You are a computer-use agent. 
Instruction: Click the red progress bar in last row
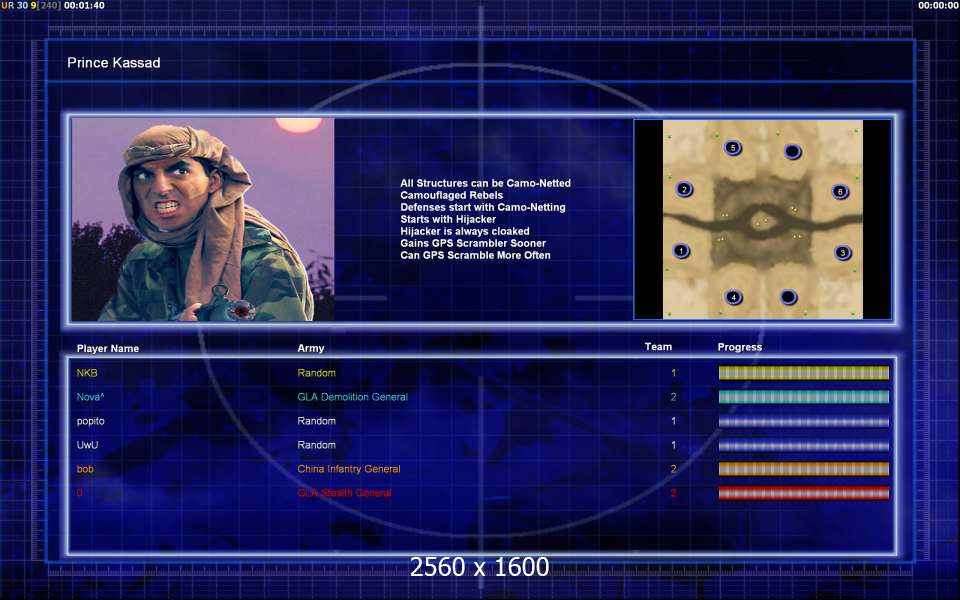(803, 493)
